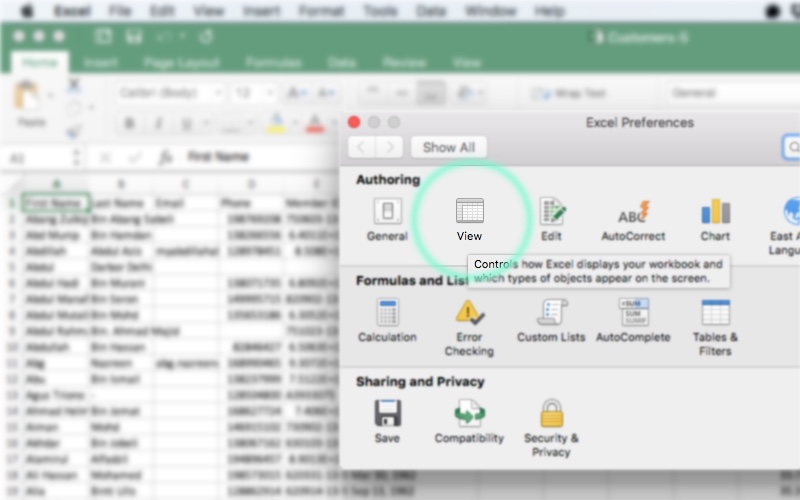Open the Edit preferences pane

tap(552, 219)
